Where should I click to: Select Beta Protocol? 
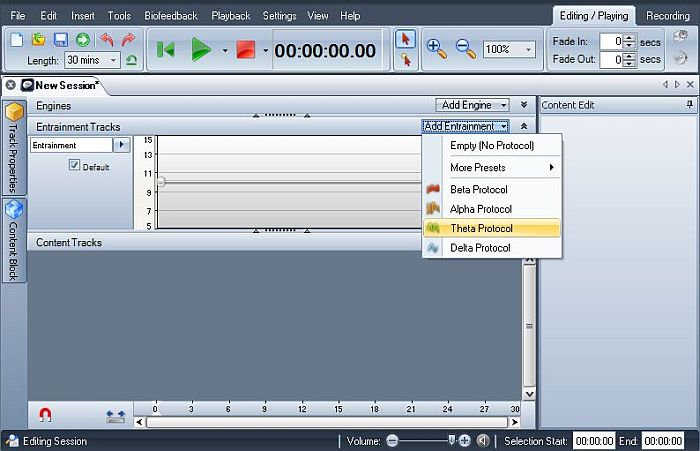(x=492, y=189)
